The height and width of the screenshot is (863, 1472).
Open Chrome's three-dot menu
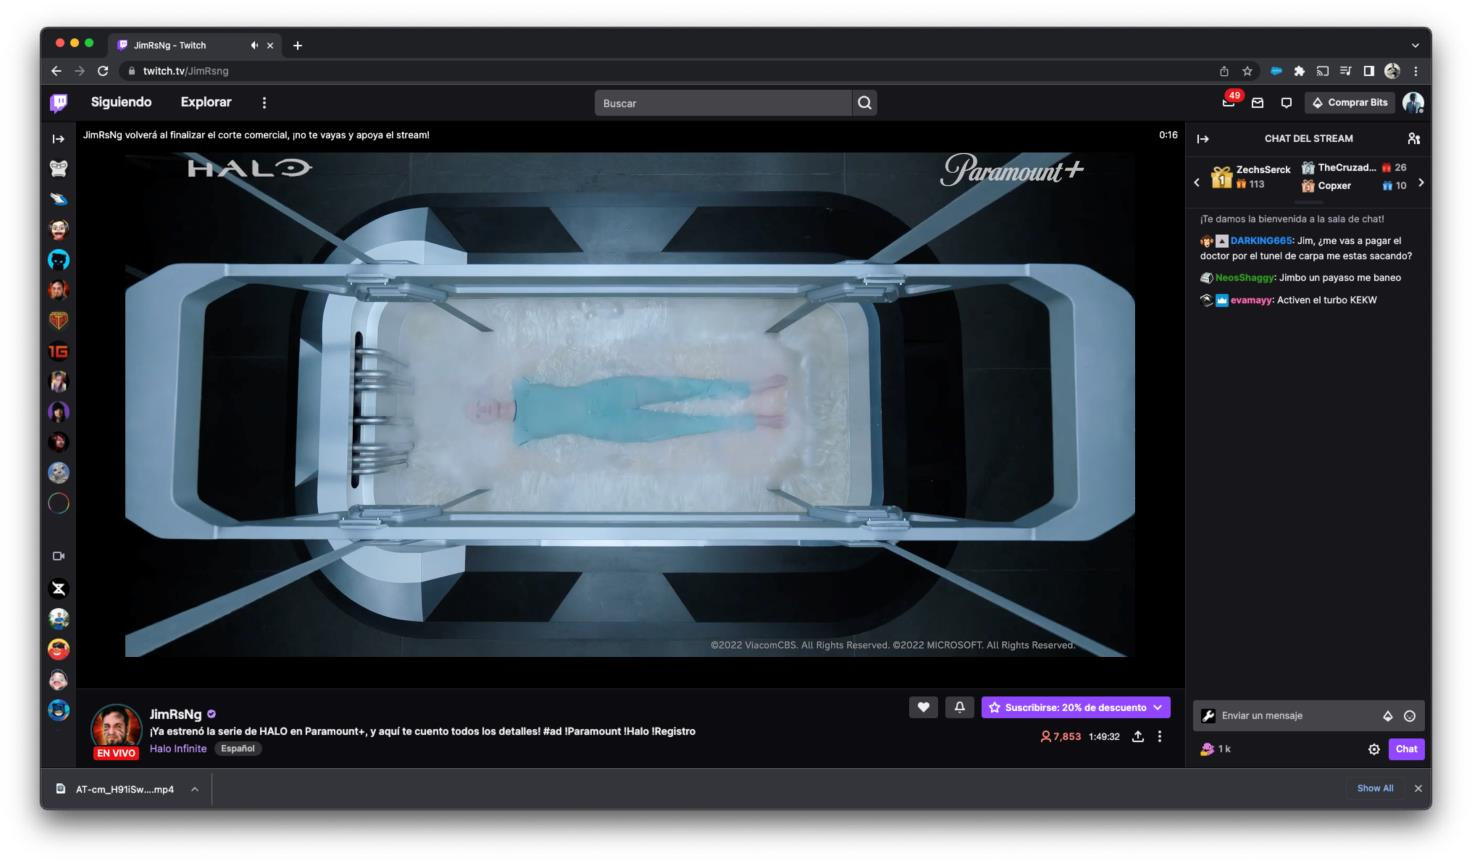pyautogui.click(x=1416, y=71)
